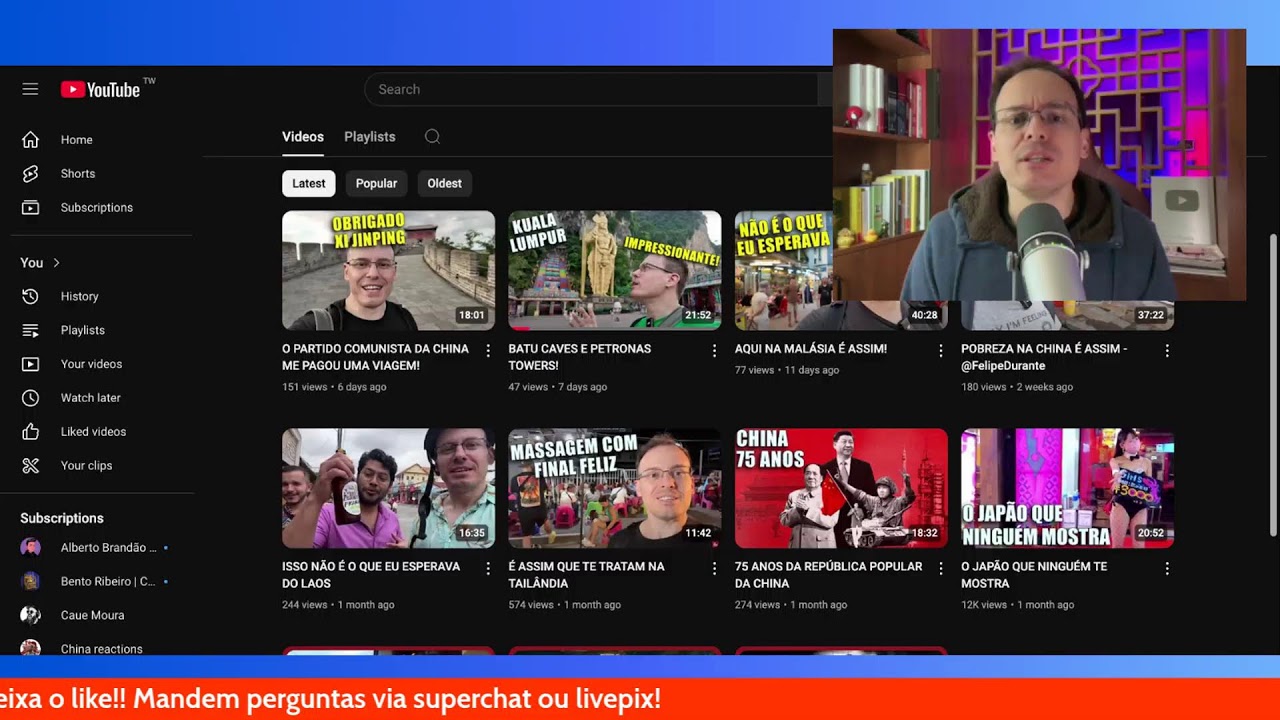
Task: Click the Search input field
Action: [x=590, y=90]
